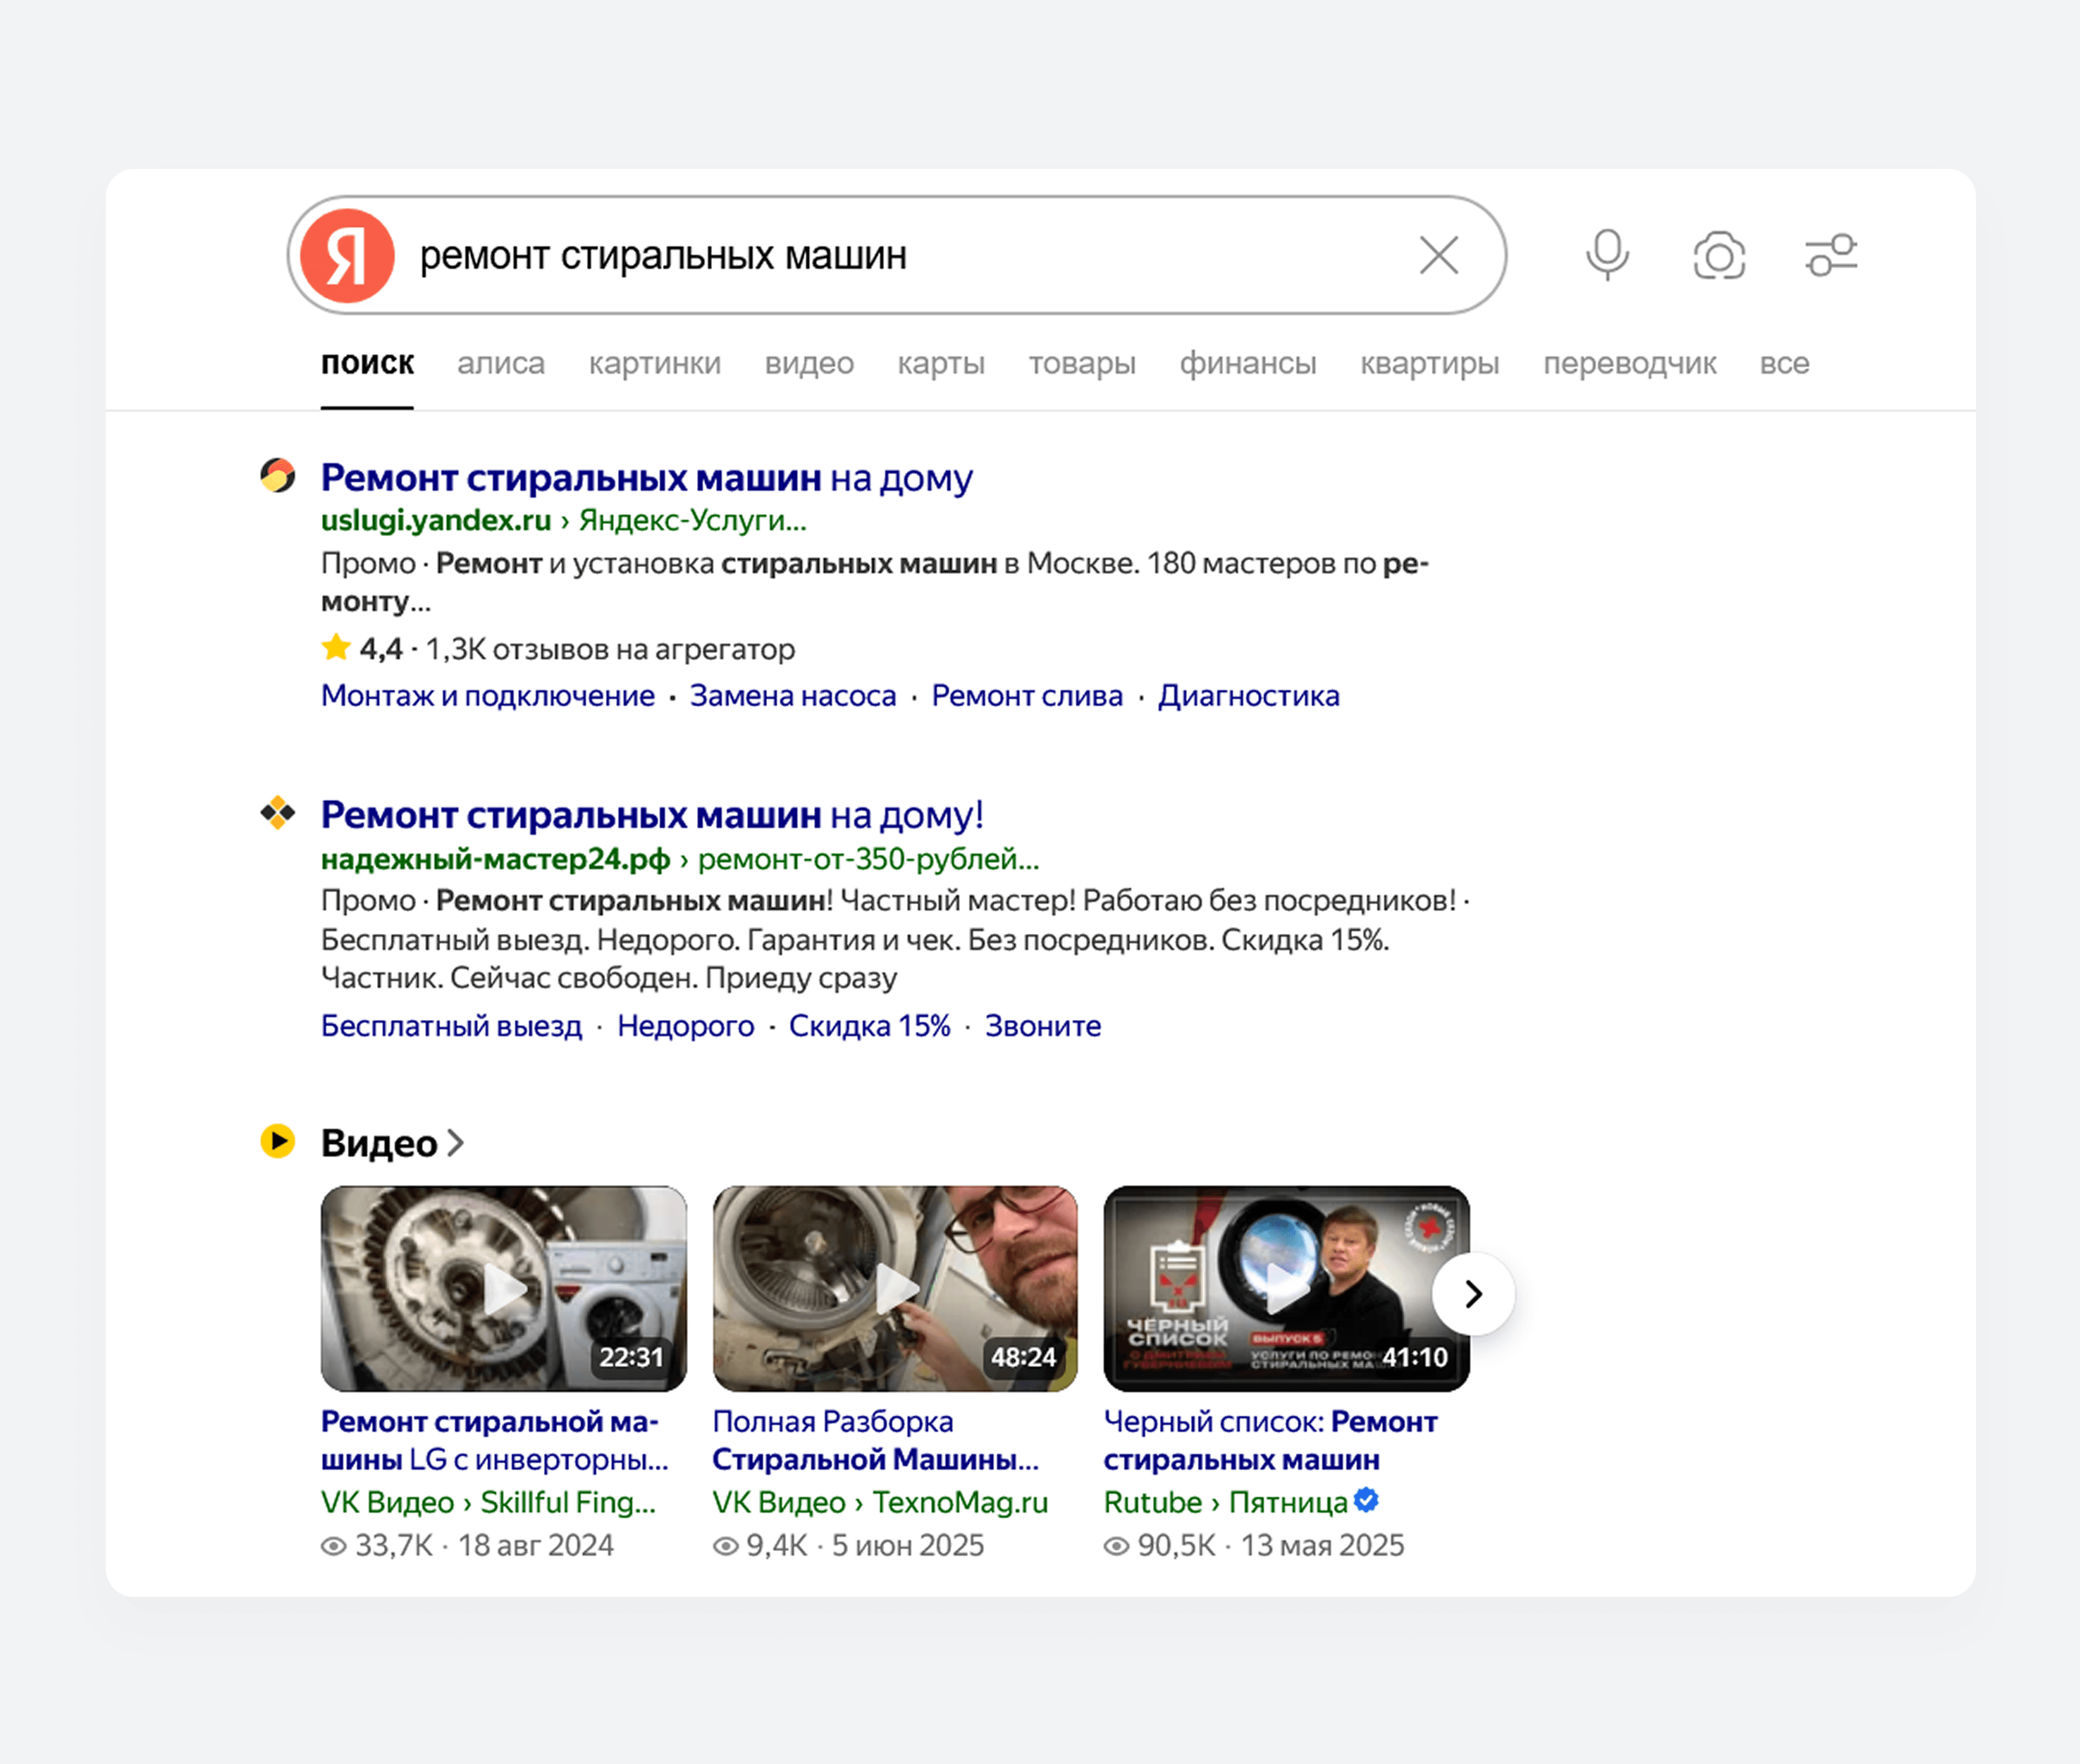Open the 'Скидка 15%' link
2080x1764 pixels.
869,1026
